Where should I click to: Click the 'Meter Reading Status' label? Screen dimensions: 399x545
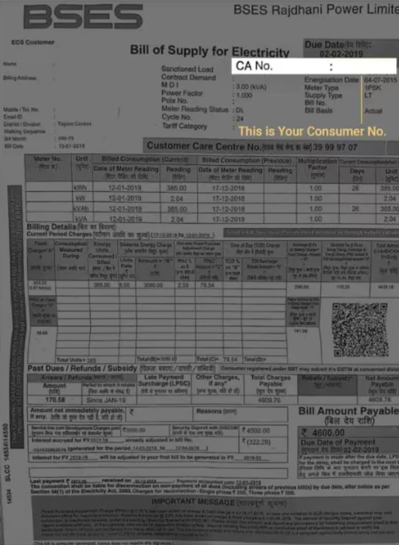[195, 109]
